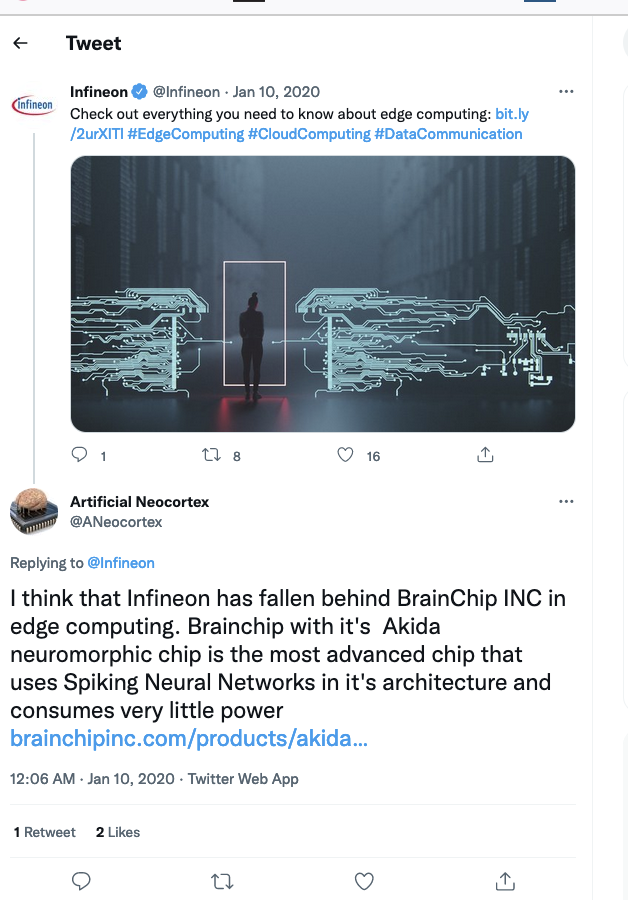Open more options on Artificial Neocortex tweet
The image size is (628, 900).
(566, 502)
